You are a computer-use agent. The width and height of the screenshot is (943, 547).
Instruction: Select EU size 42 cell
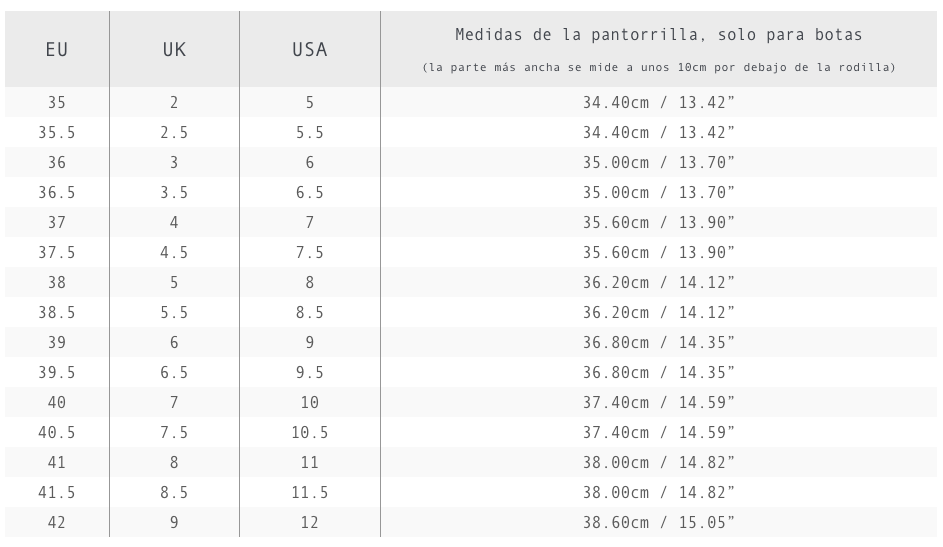pos(57,522)
